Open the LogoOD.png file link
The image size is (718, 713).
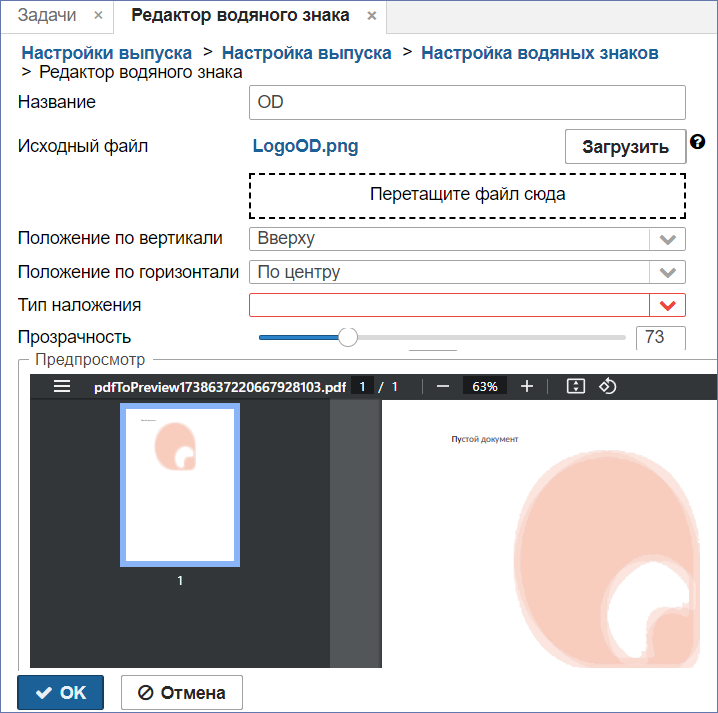point(305,146)
